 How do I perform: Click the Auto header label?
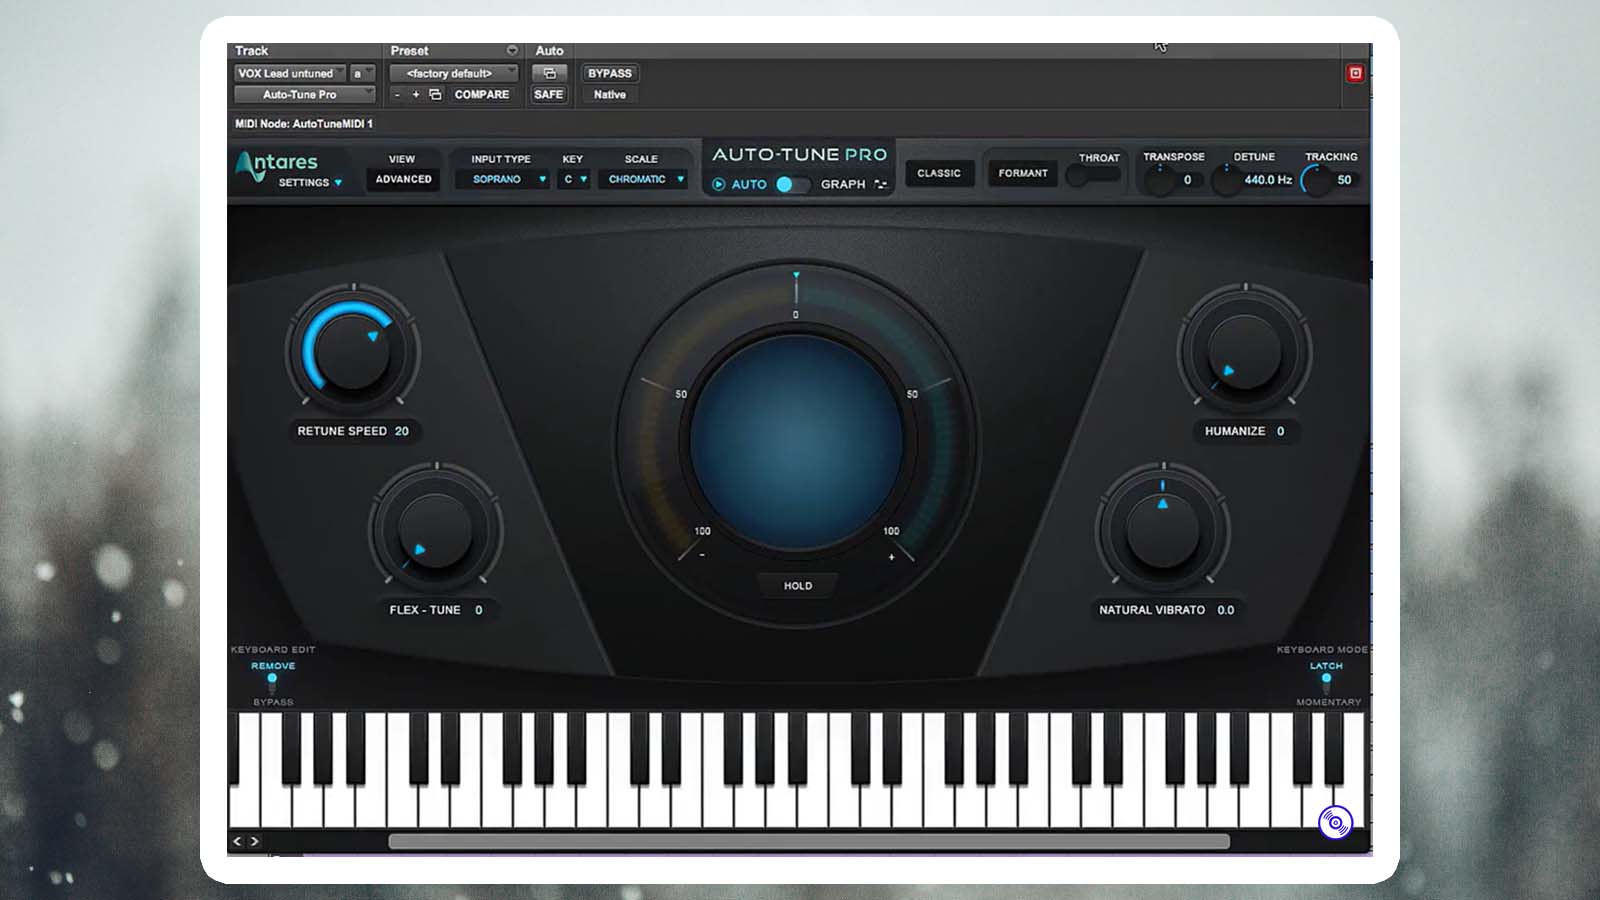[549, 50]
